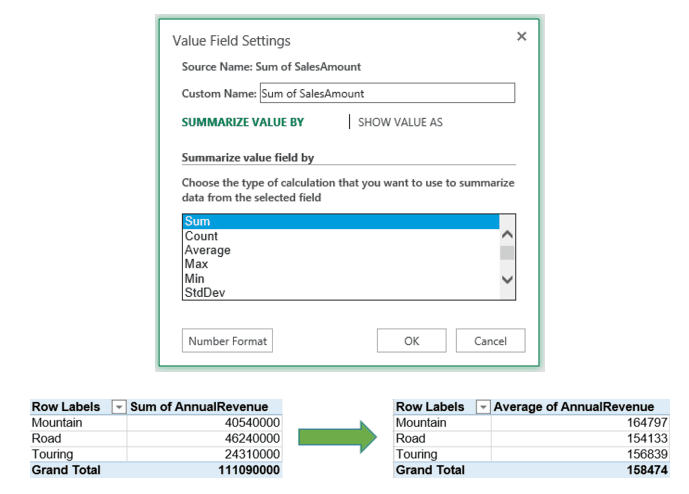Viewport: 689px width, 494px height.
Task: Open Row Labels filter in Sum table
Action: (x=119, y=407)
